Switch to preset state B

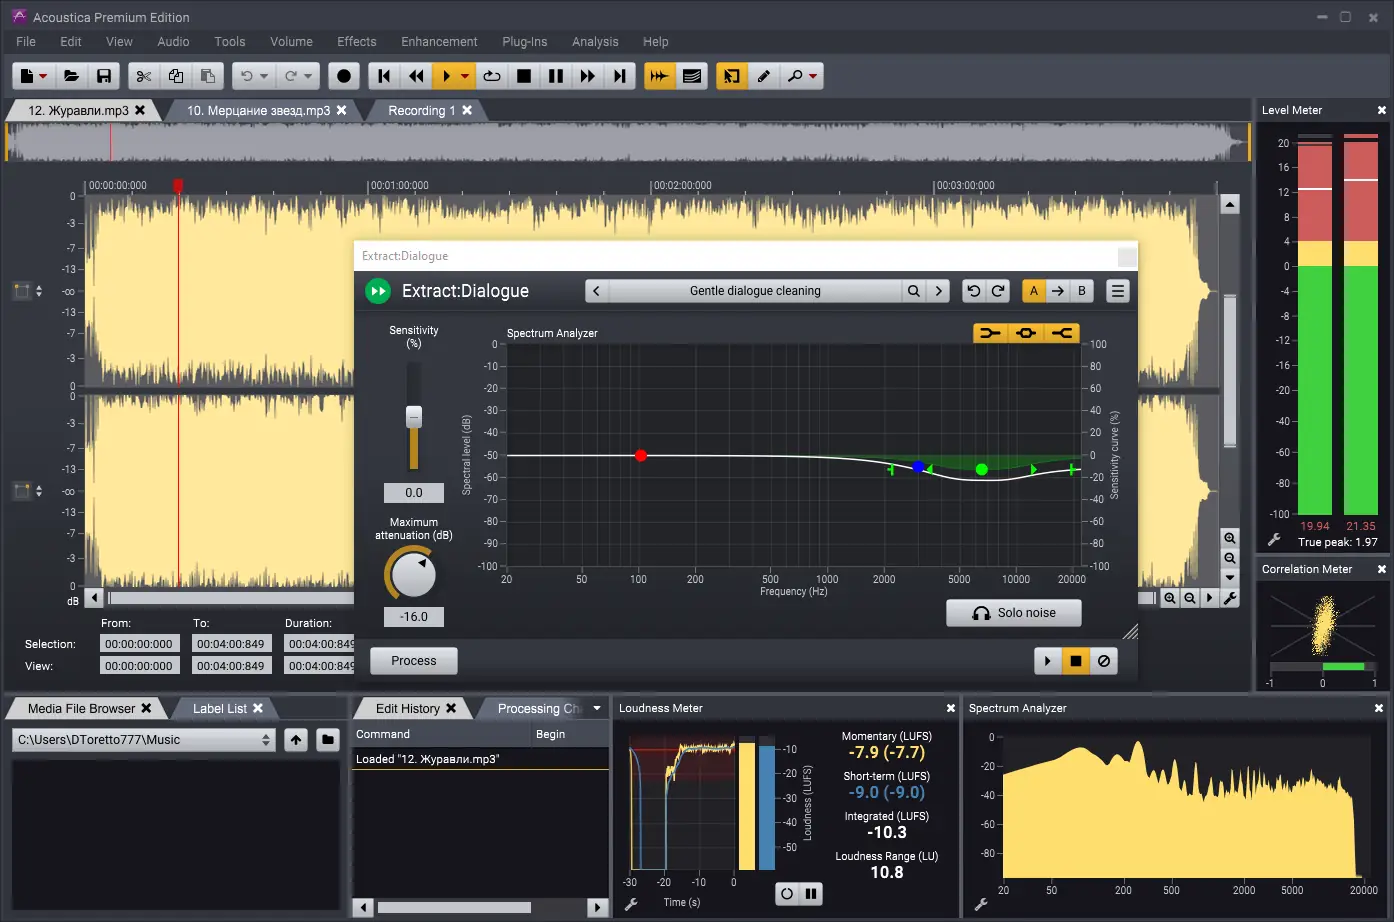[x=1081, y=290]
